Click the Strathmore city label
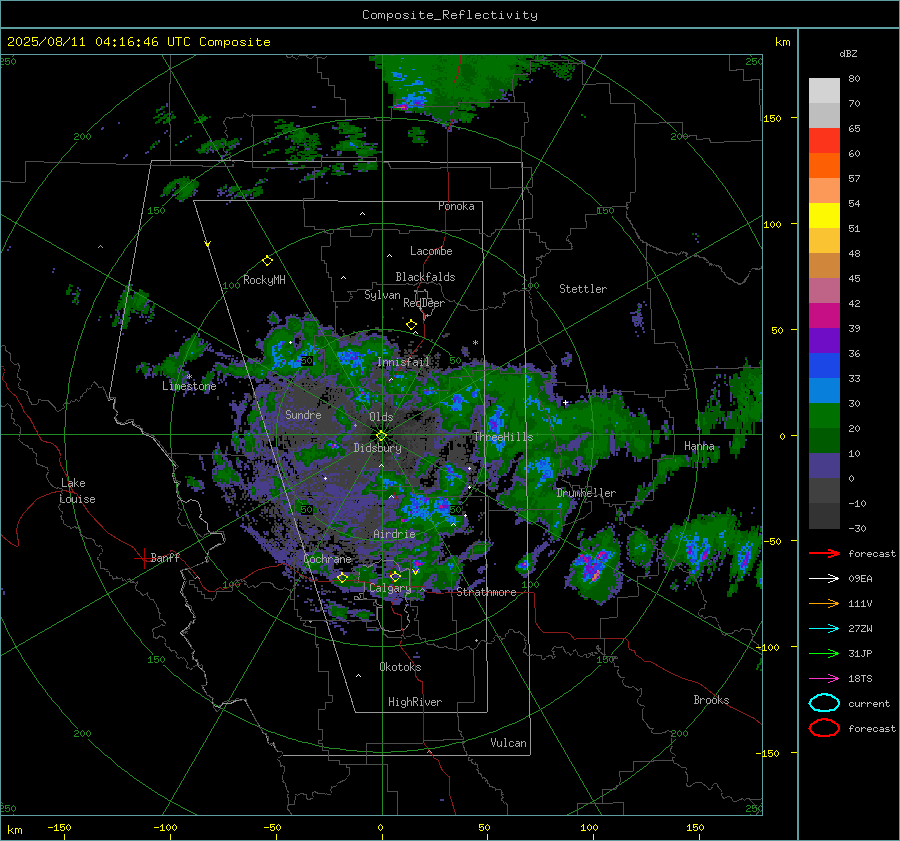 point(486,592)
